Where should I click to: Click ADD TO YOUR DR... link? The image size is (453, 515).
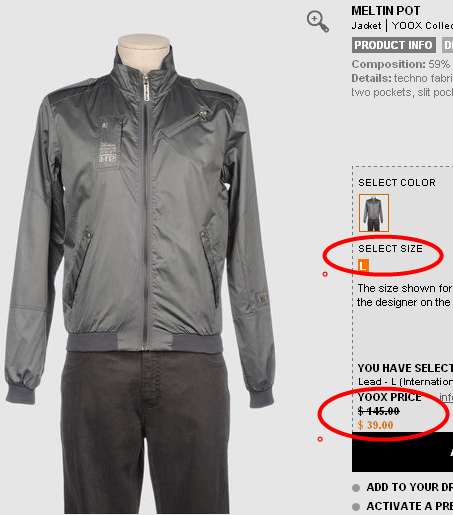[410, 487]
